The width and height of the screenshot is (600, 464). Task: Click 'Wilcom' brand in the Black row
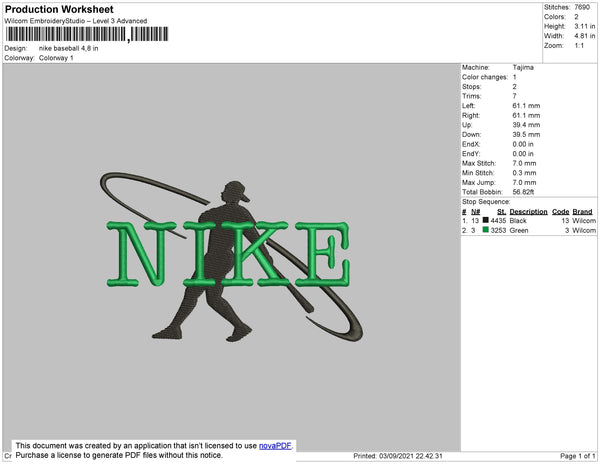tap(584, 221)
